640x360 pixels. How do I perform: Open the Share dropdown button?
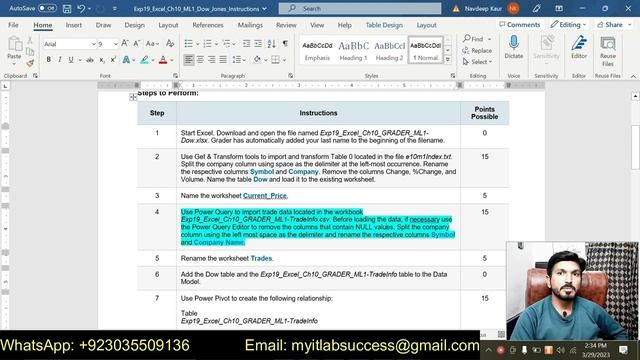coord(614,24)
